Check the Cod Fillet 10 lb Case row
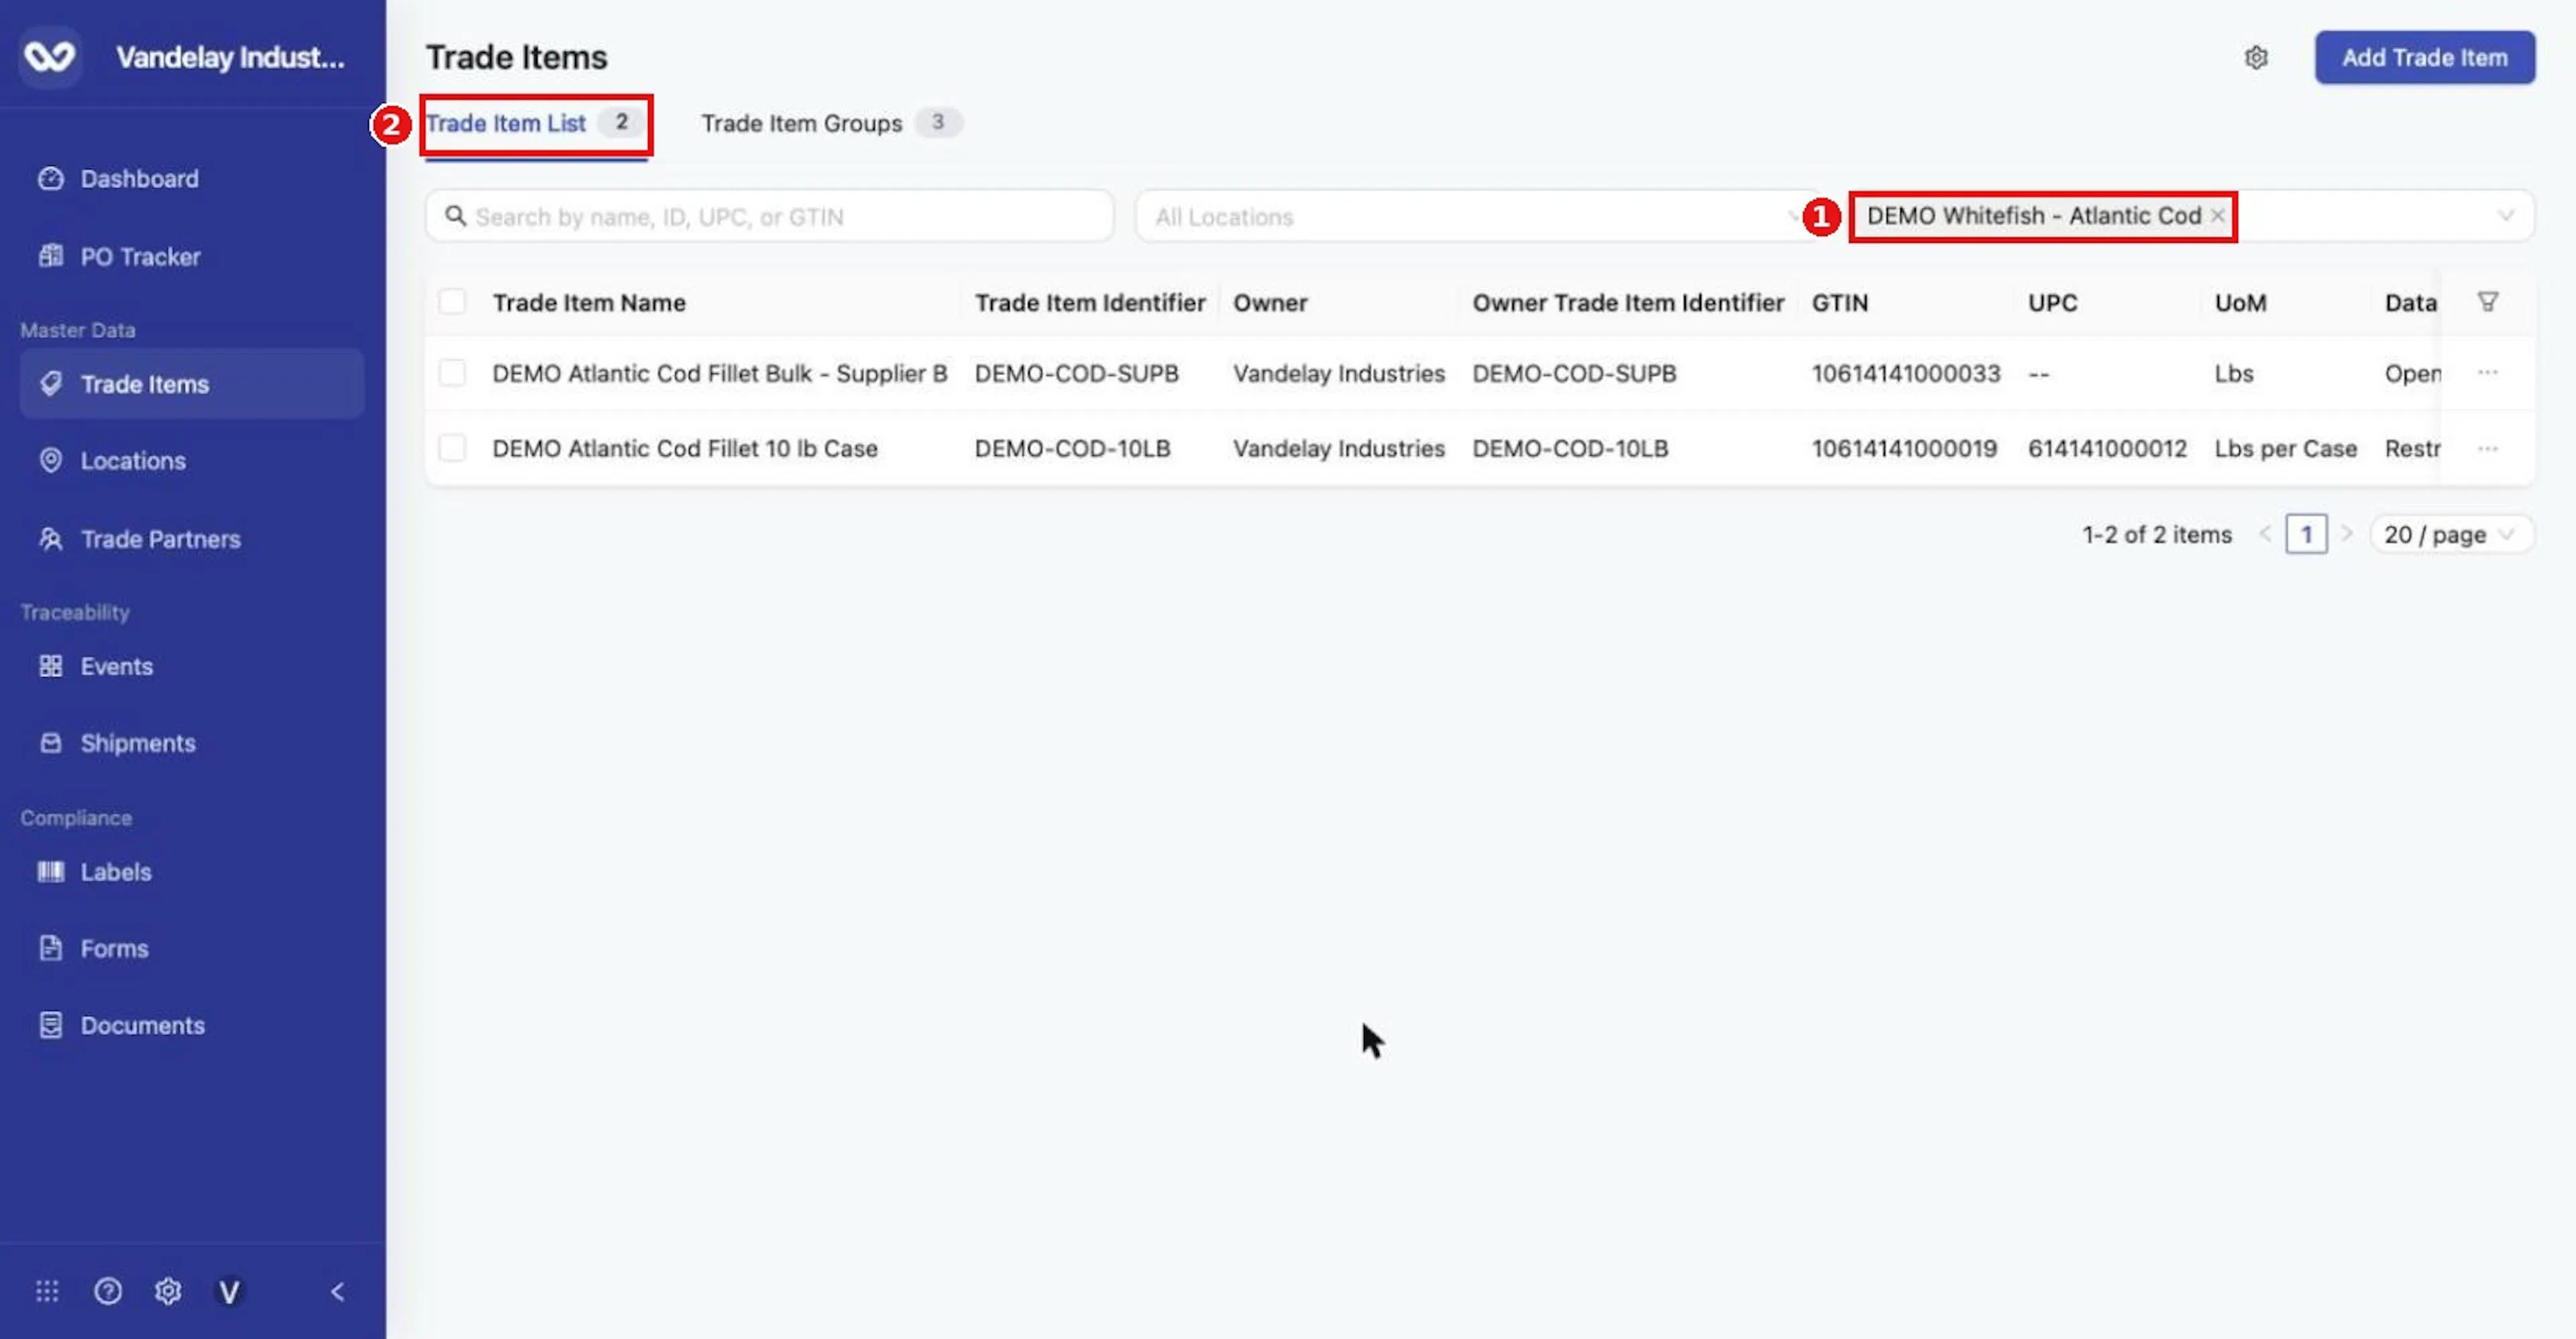The image size is (2576, 1339). [452, 447]
